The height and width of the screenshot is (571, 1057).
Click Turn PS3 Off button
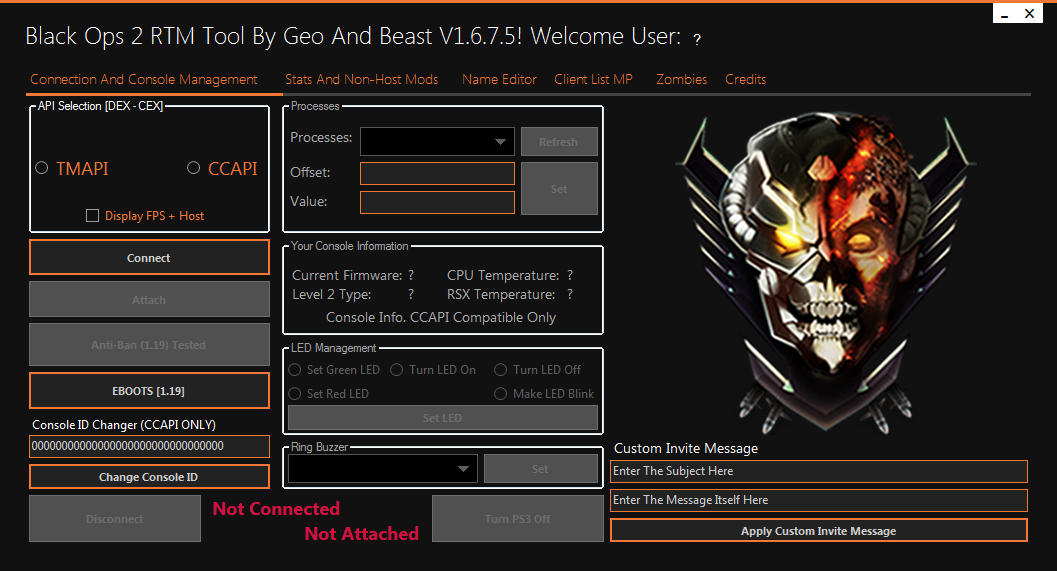coord(517,518)
